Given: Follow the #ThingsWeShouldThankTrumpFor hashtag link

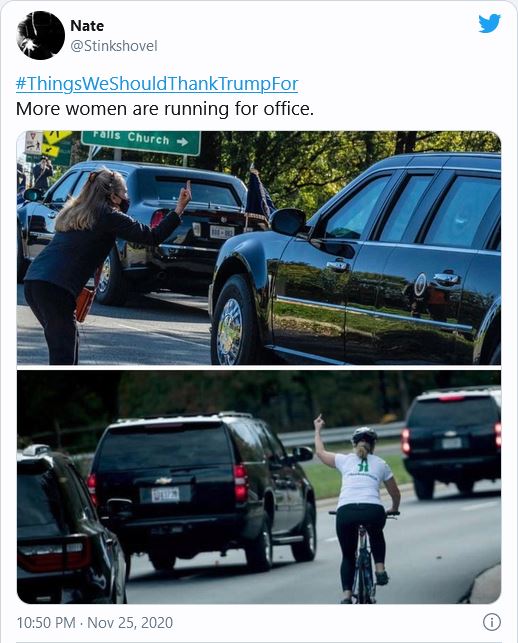Looking at the screenshot, I should pyautogui.click(x=157, y=84).
